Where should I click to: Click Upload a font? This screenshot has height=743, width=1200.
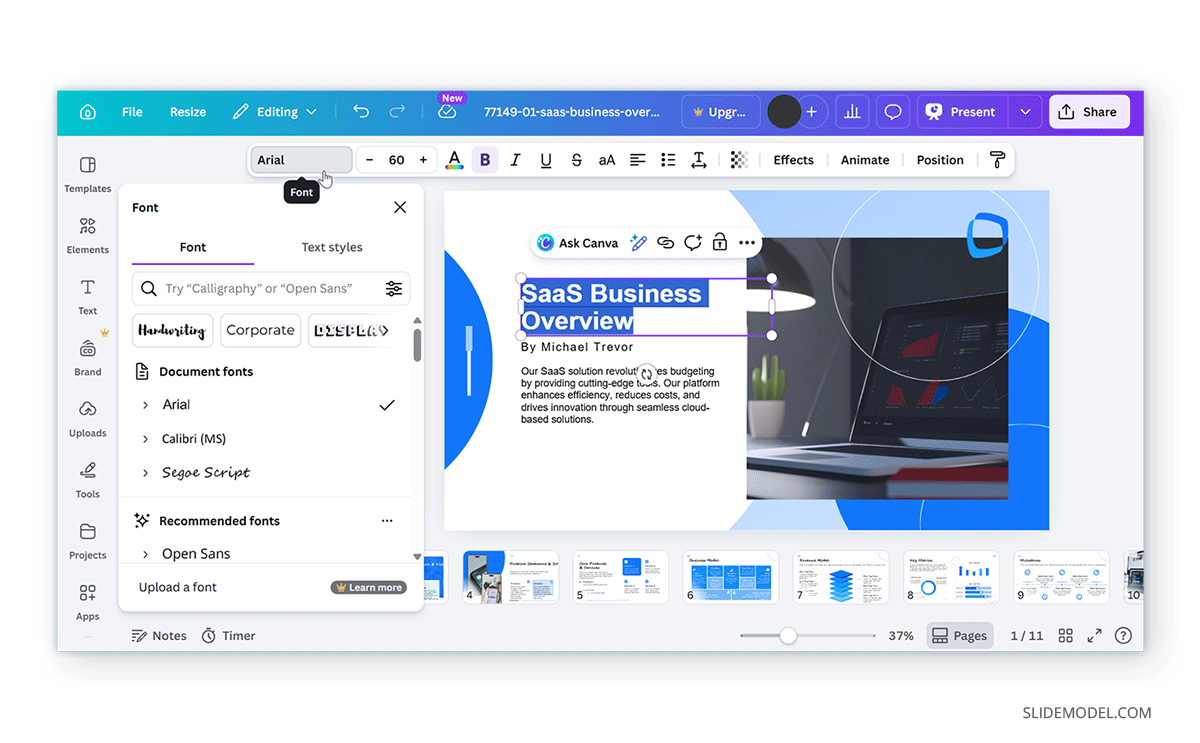pos(178,587)
